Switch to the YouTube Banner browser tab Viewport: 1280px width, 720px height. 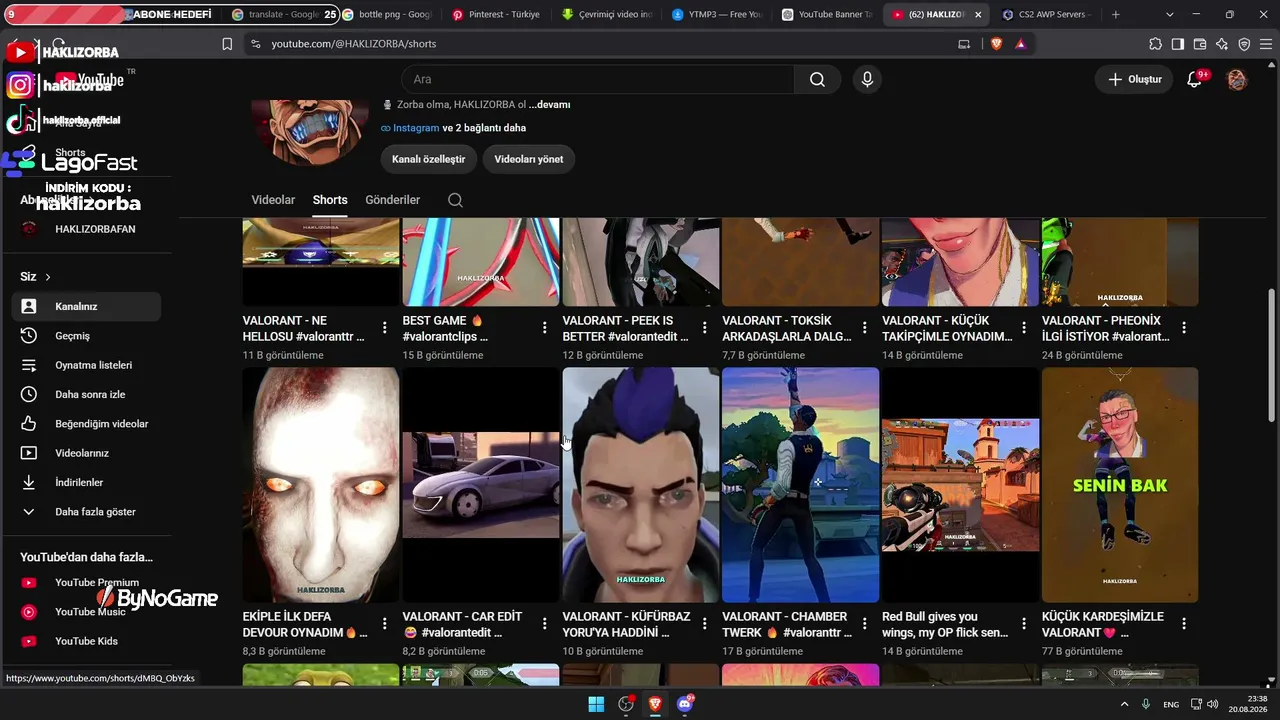(x=826, y=15)
